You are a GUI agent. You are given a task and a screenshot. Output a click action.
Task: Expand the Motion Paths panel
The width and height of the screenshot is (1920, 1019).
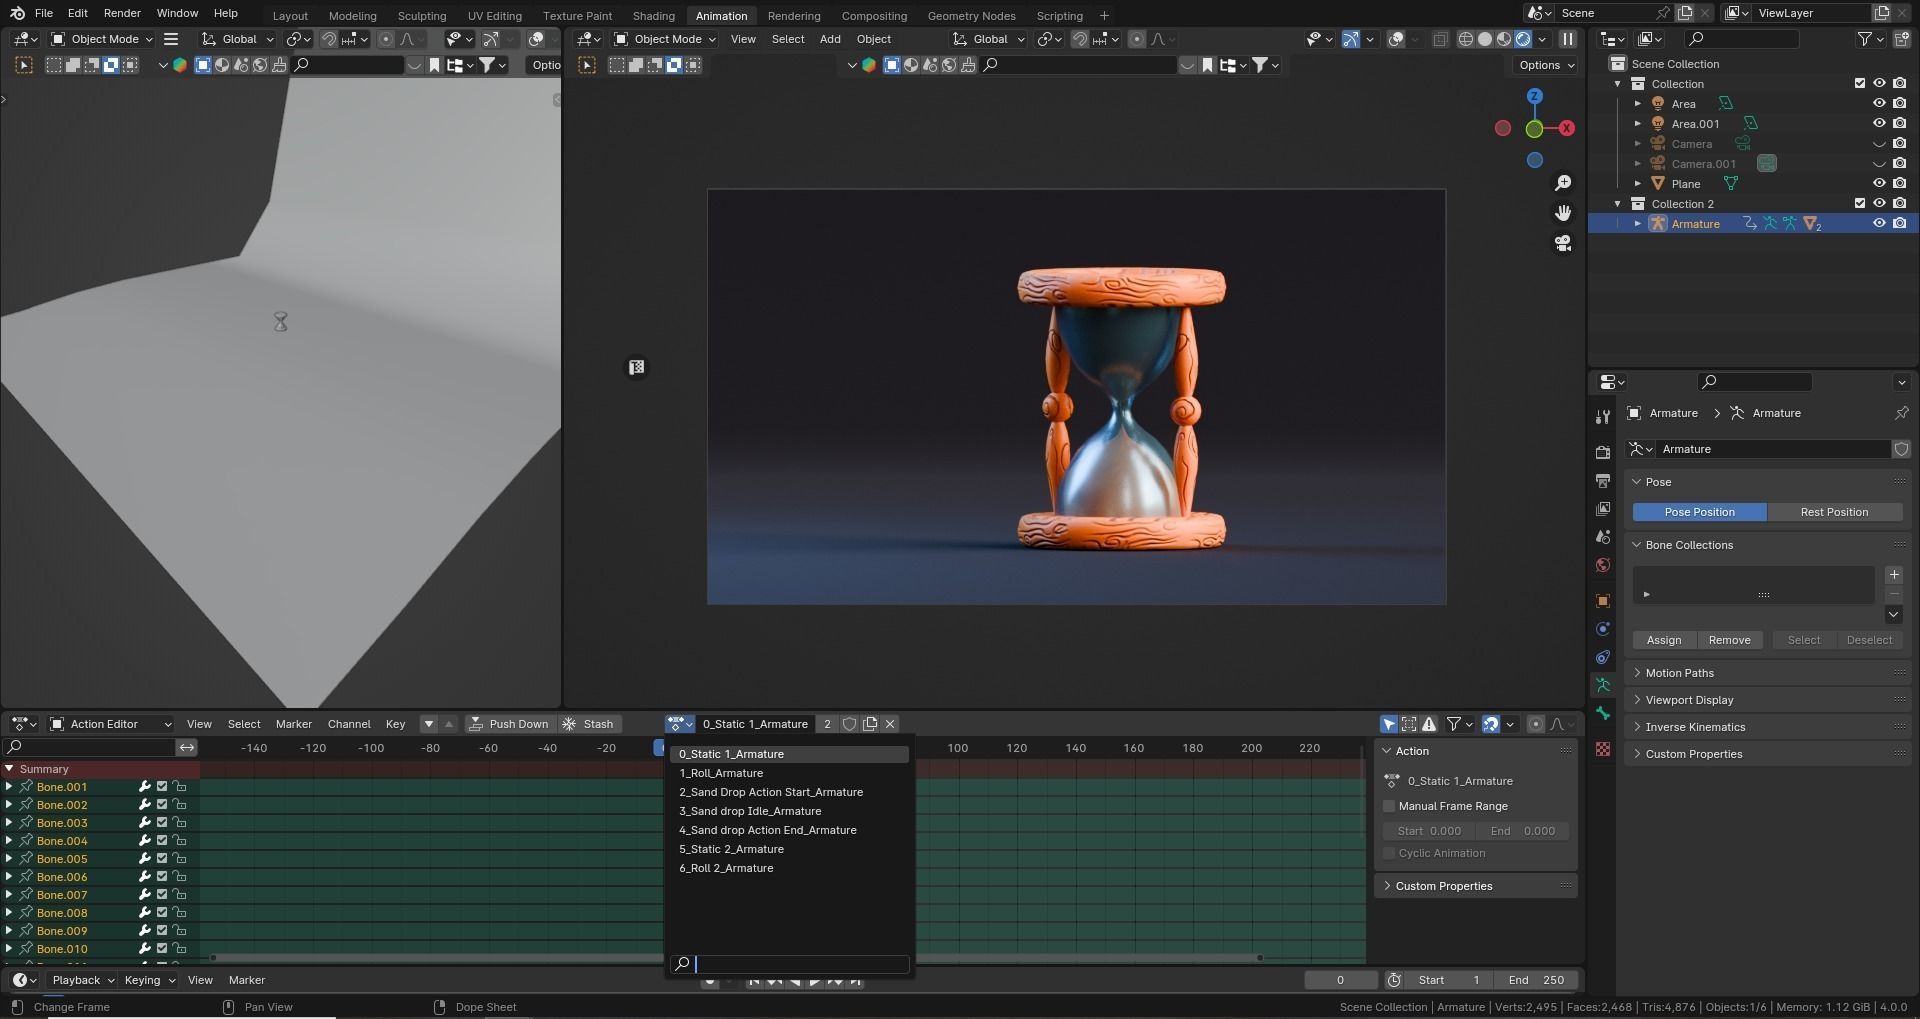click(1768, 673)
